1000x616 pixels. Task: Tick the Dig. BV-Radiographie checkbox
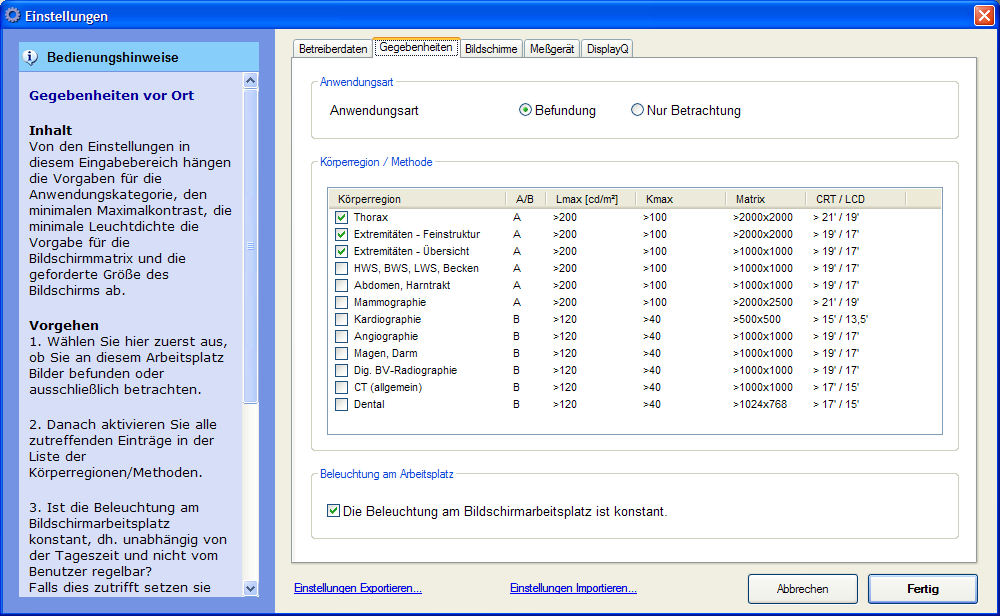[x=341, y=370]
